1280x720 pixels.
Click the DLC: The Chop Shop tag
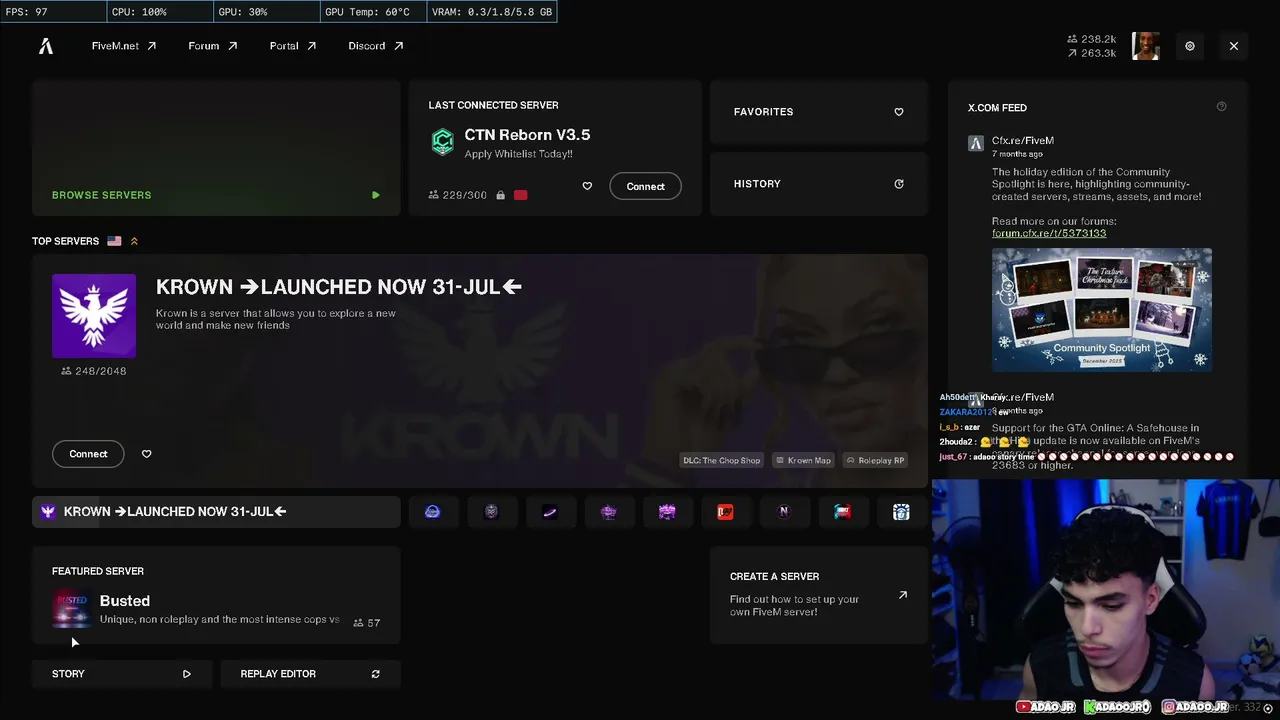722,460
